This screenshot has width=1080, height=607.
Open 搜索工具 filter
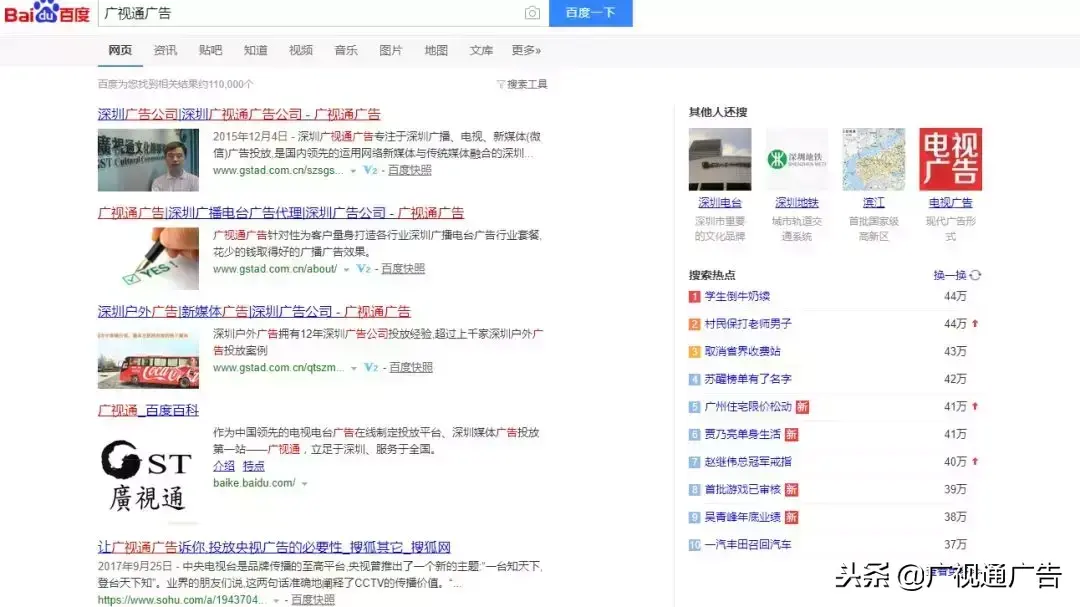point(522,84)
